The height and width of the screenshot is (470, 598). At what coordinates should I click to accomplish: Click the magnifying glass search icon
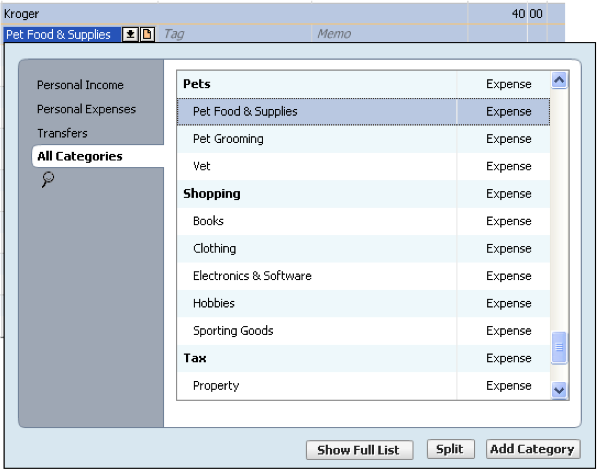click(48, 179)
